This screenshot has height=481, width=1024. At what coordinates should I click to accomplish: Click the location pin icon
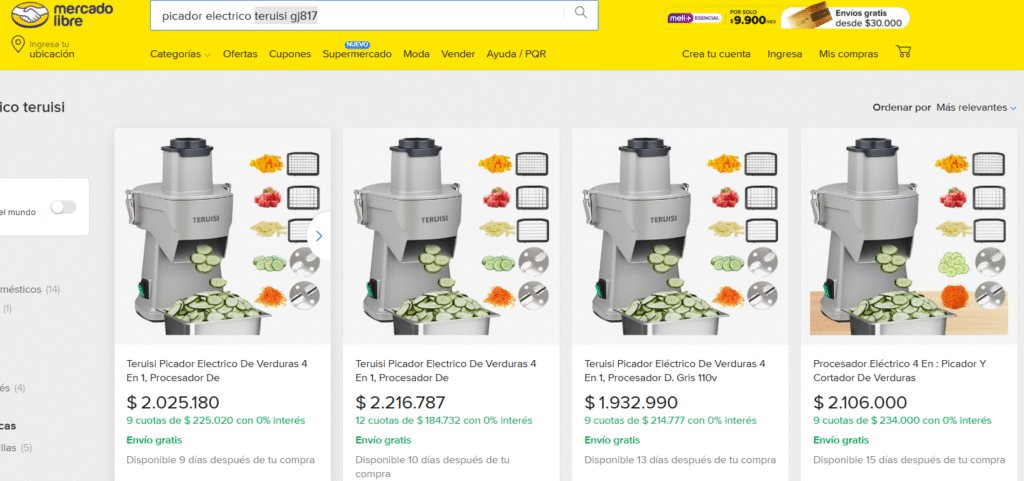tap(18, 45)
